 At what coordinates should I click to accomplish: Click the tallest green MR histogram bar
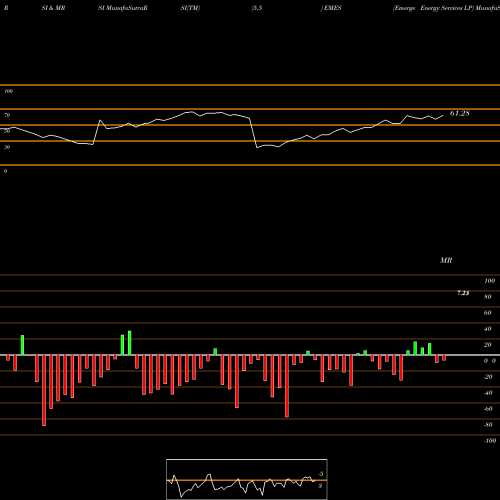(130, 343)
